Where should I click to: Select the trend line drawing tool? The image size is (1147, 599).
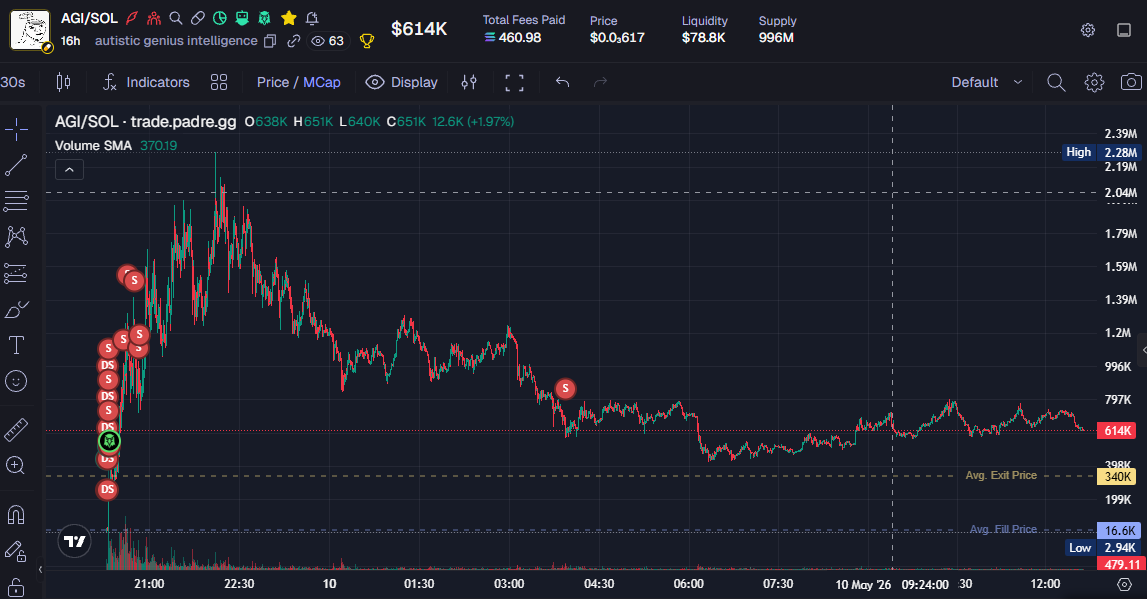point(16,165)
